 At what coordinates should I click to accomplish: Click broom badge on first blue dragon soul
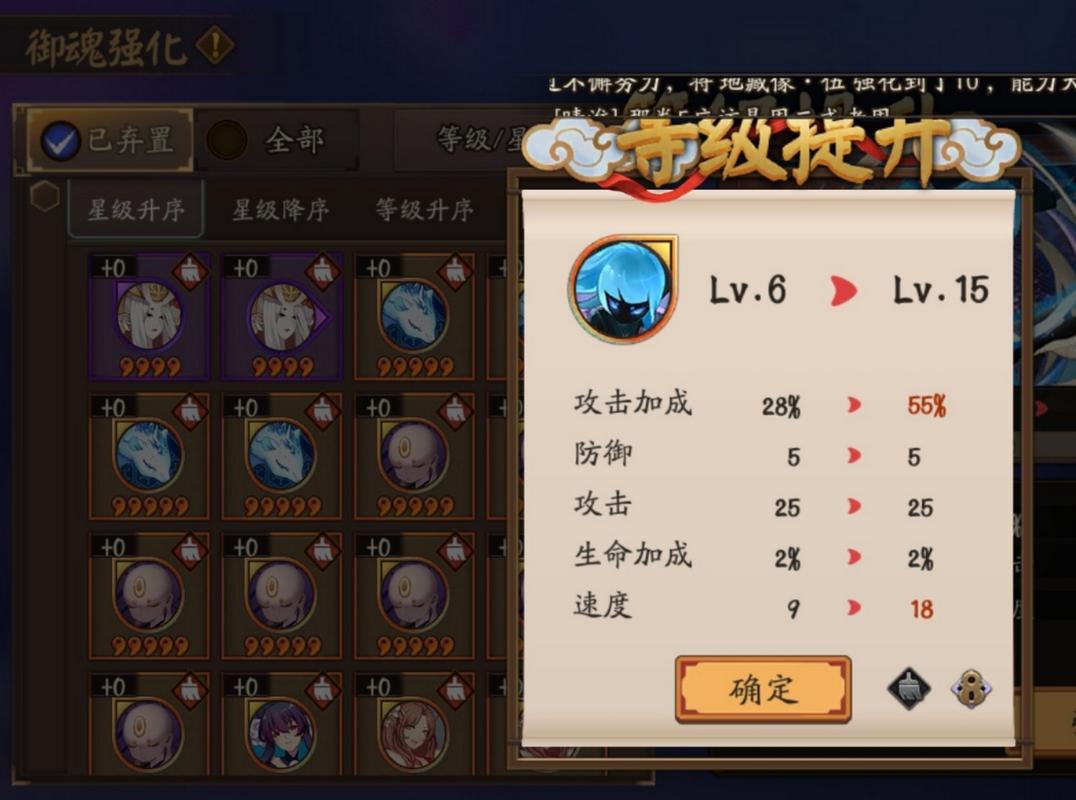click(455, 271)
